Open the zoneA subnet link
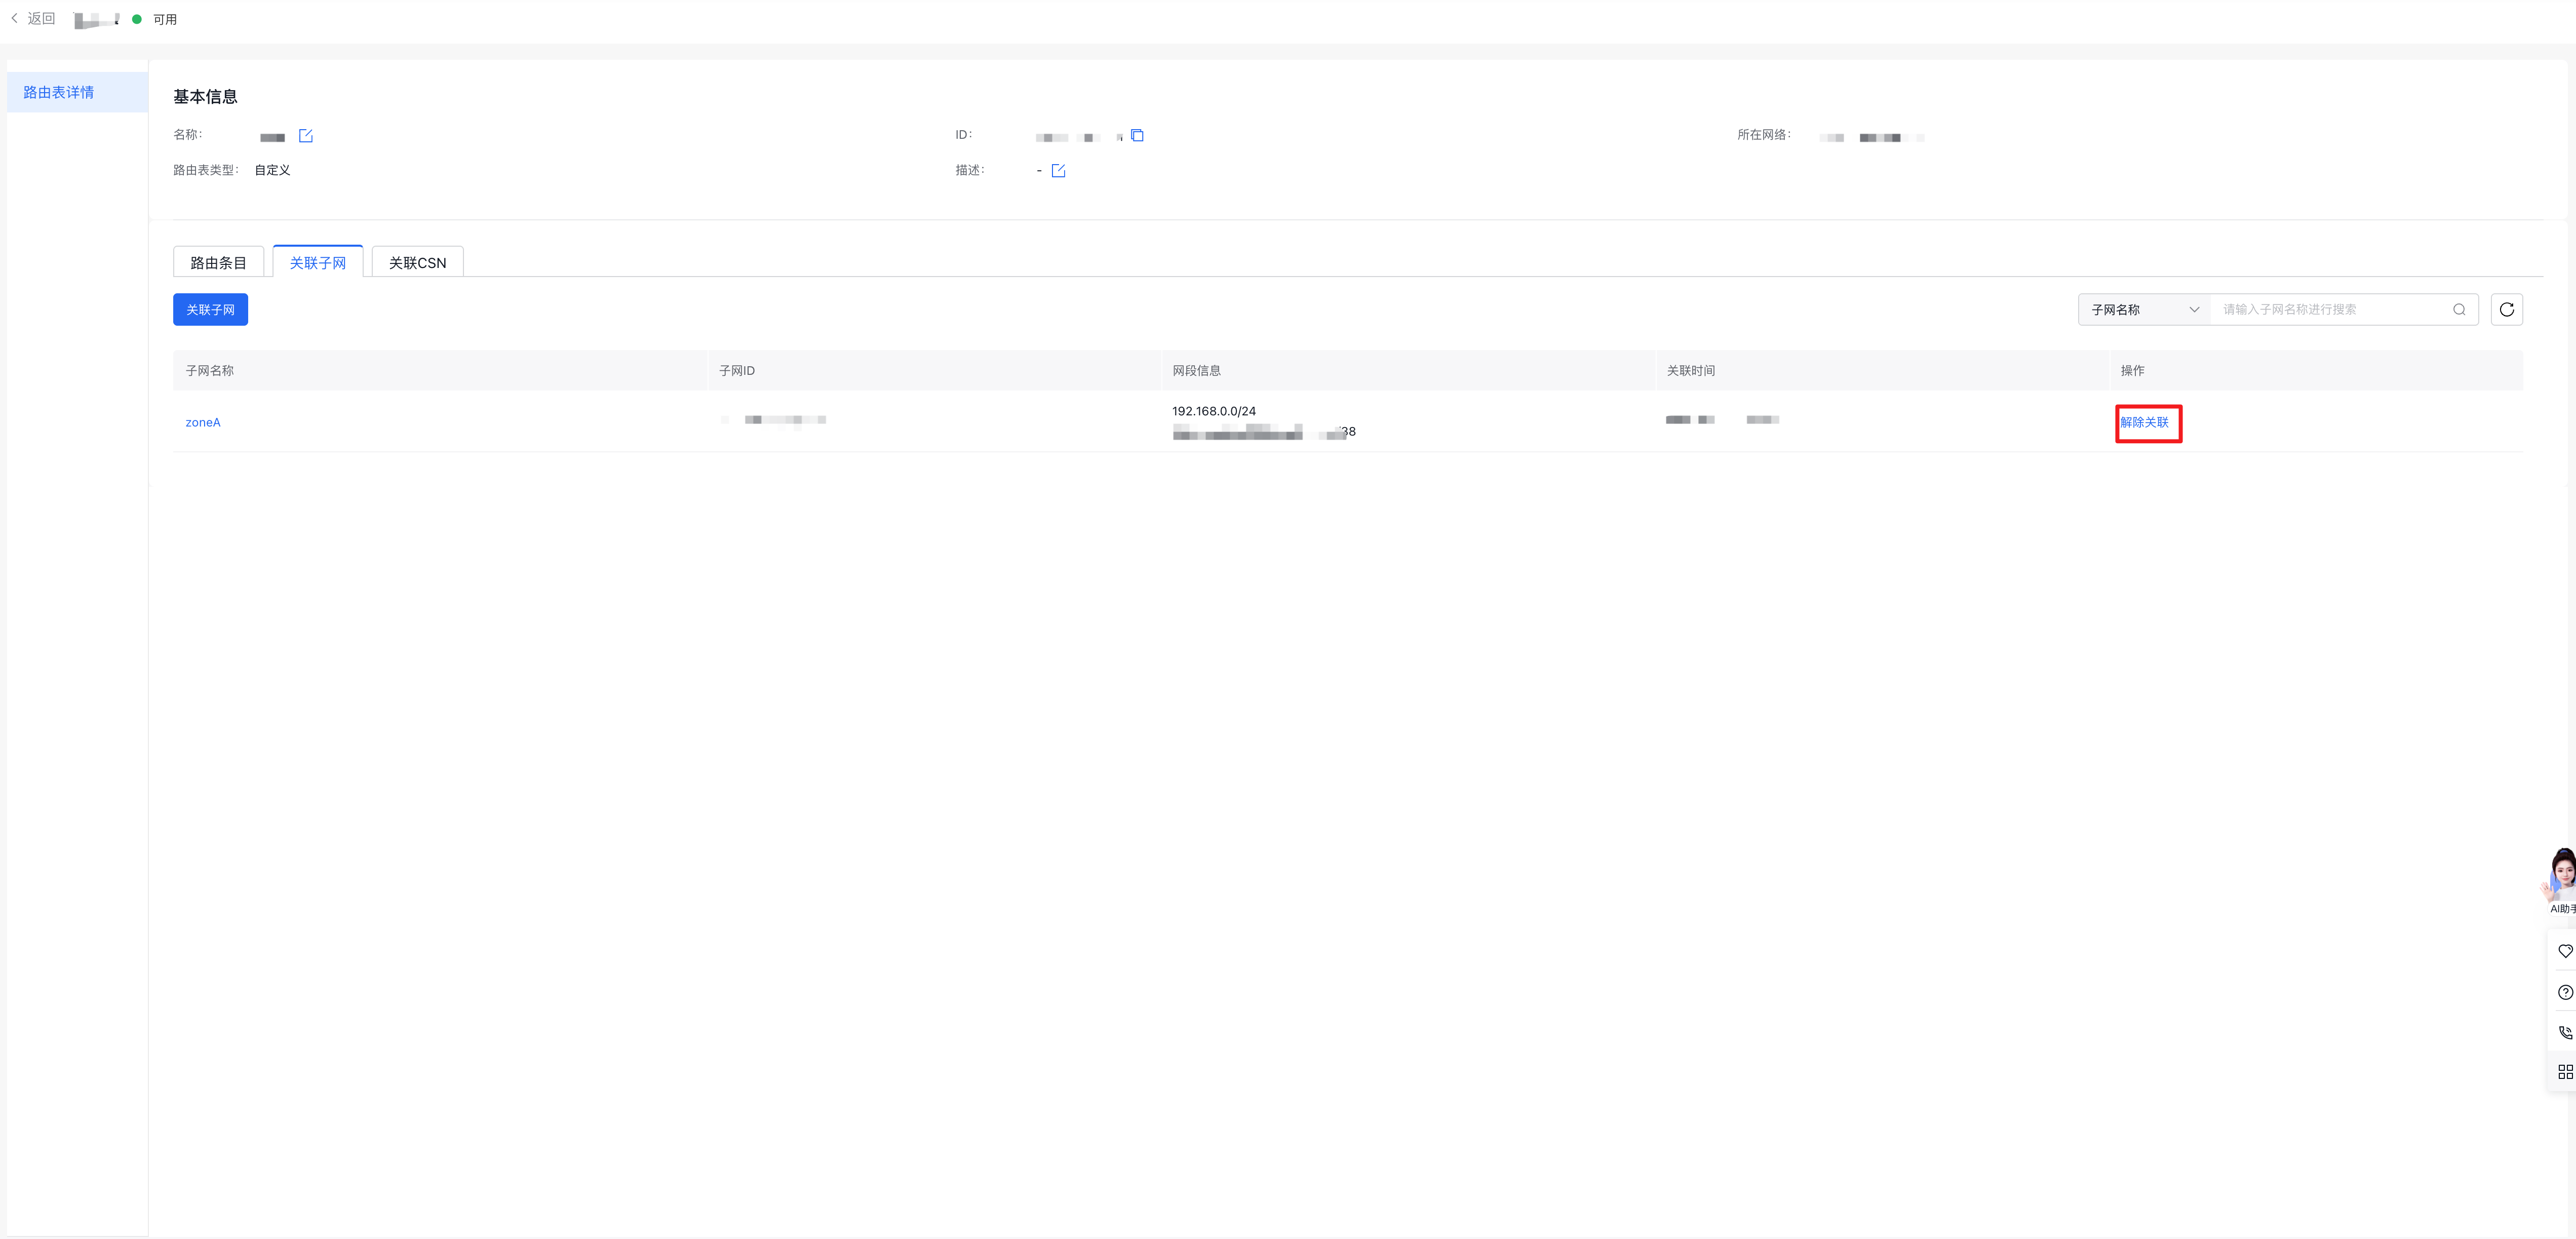Screen dimensions: 2576x1239 [203, 423]
